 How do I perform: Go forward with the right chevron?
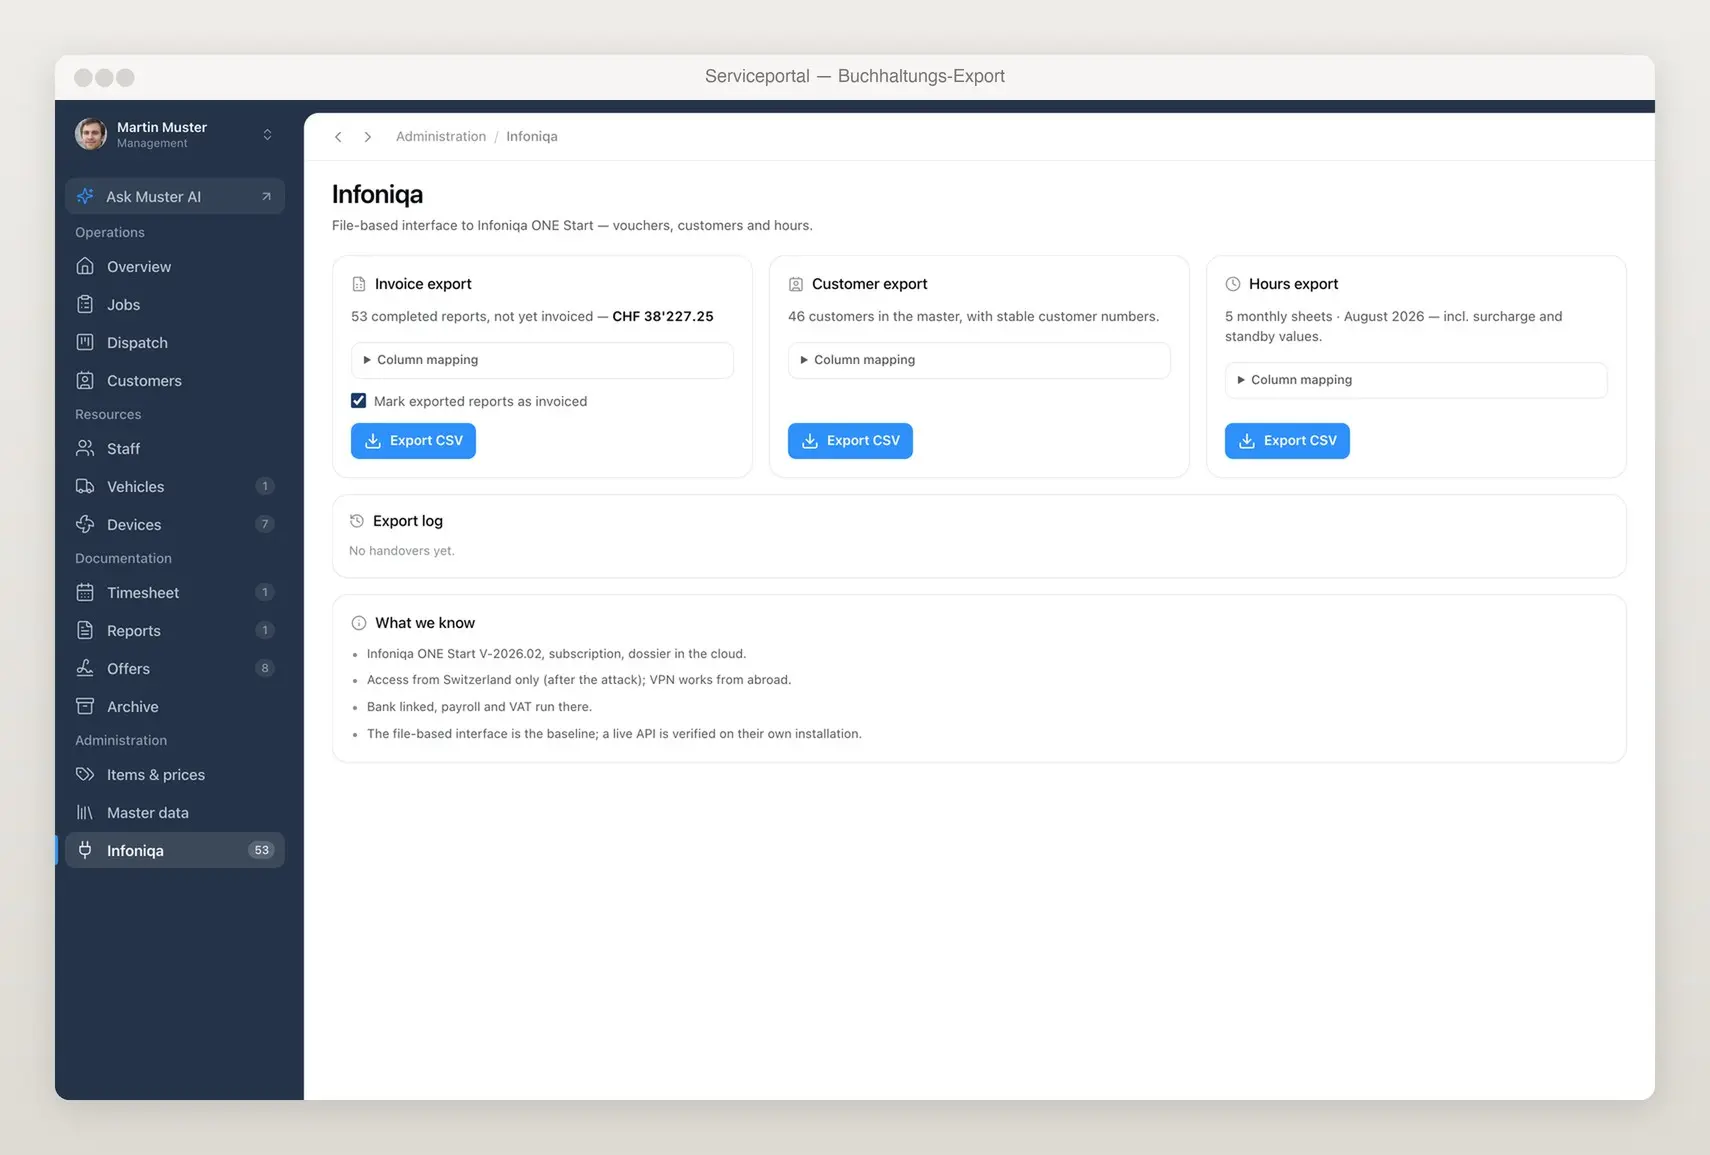pos(368,137)
